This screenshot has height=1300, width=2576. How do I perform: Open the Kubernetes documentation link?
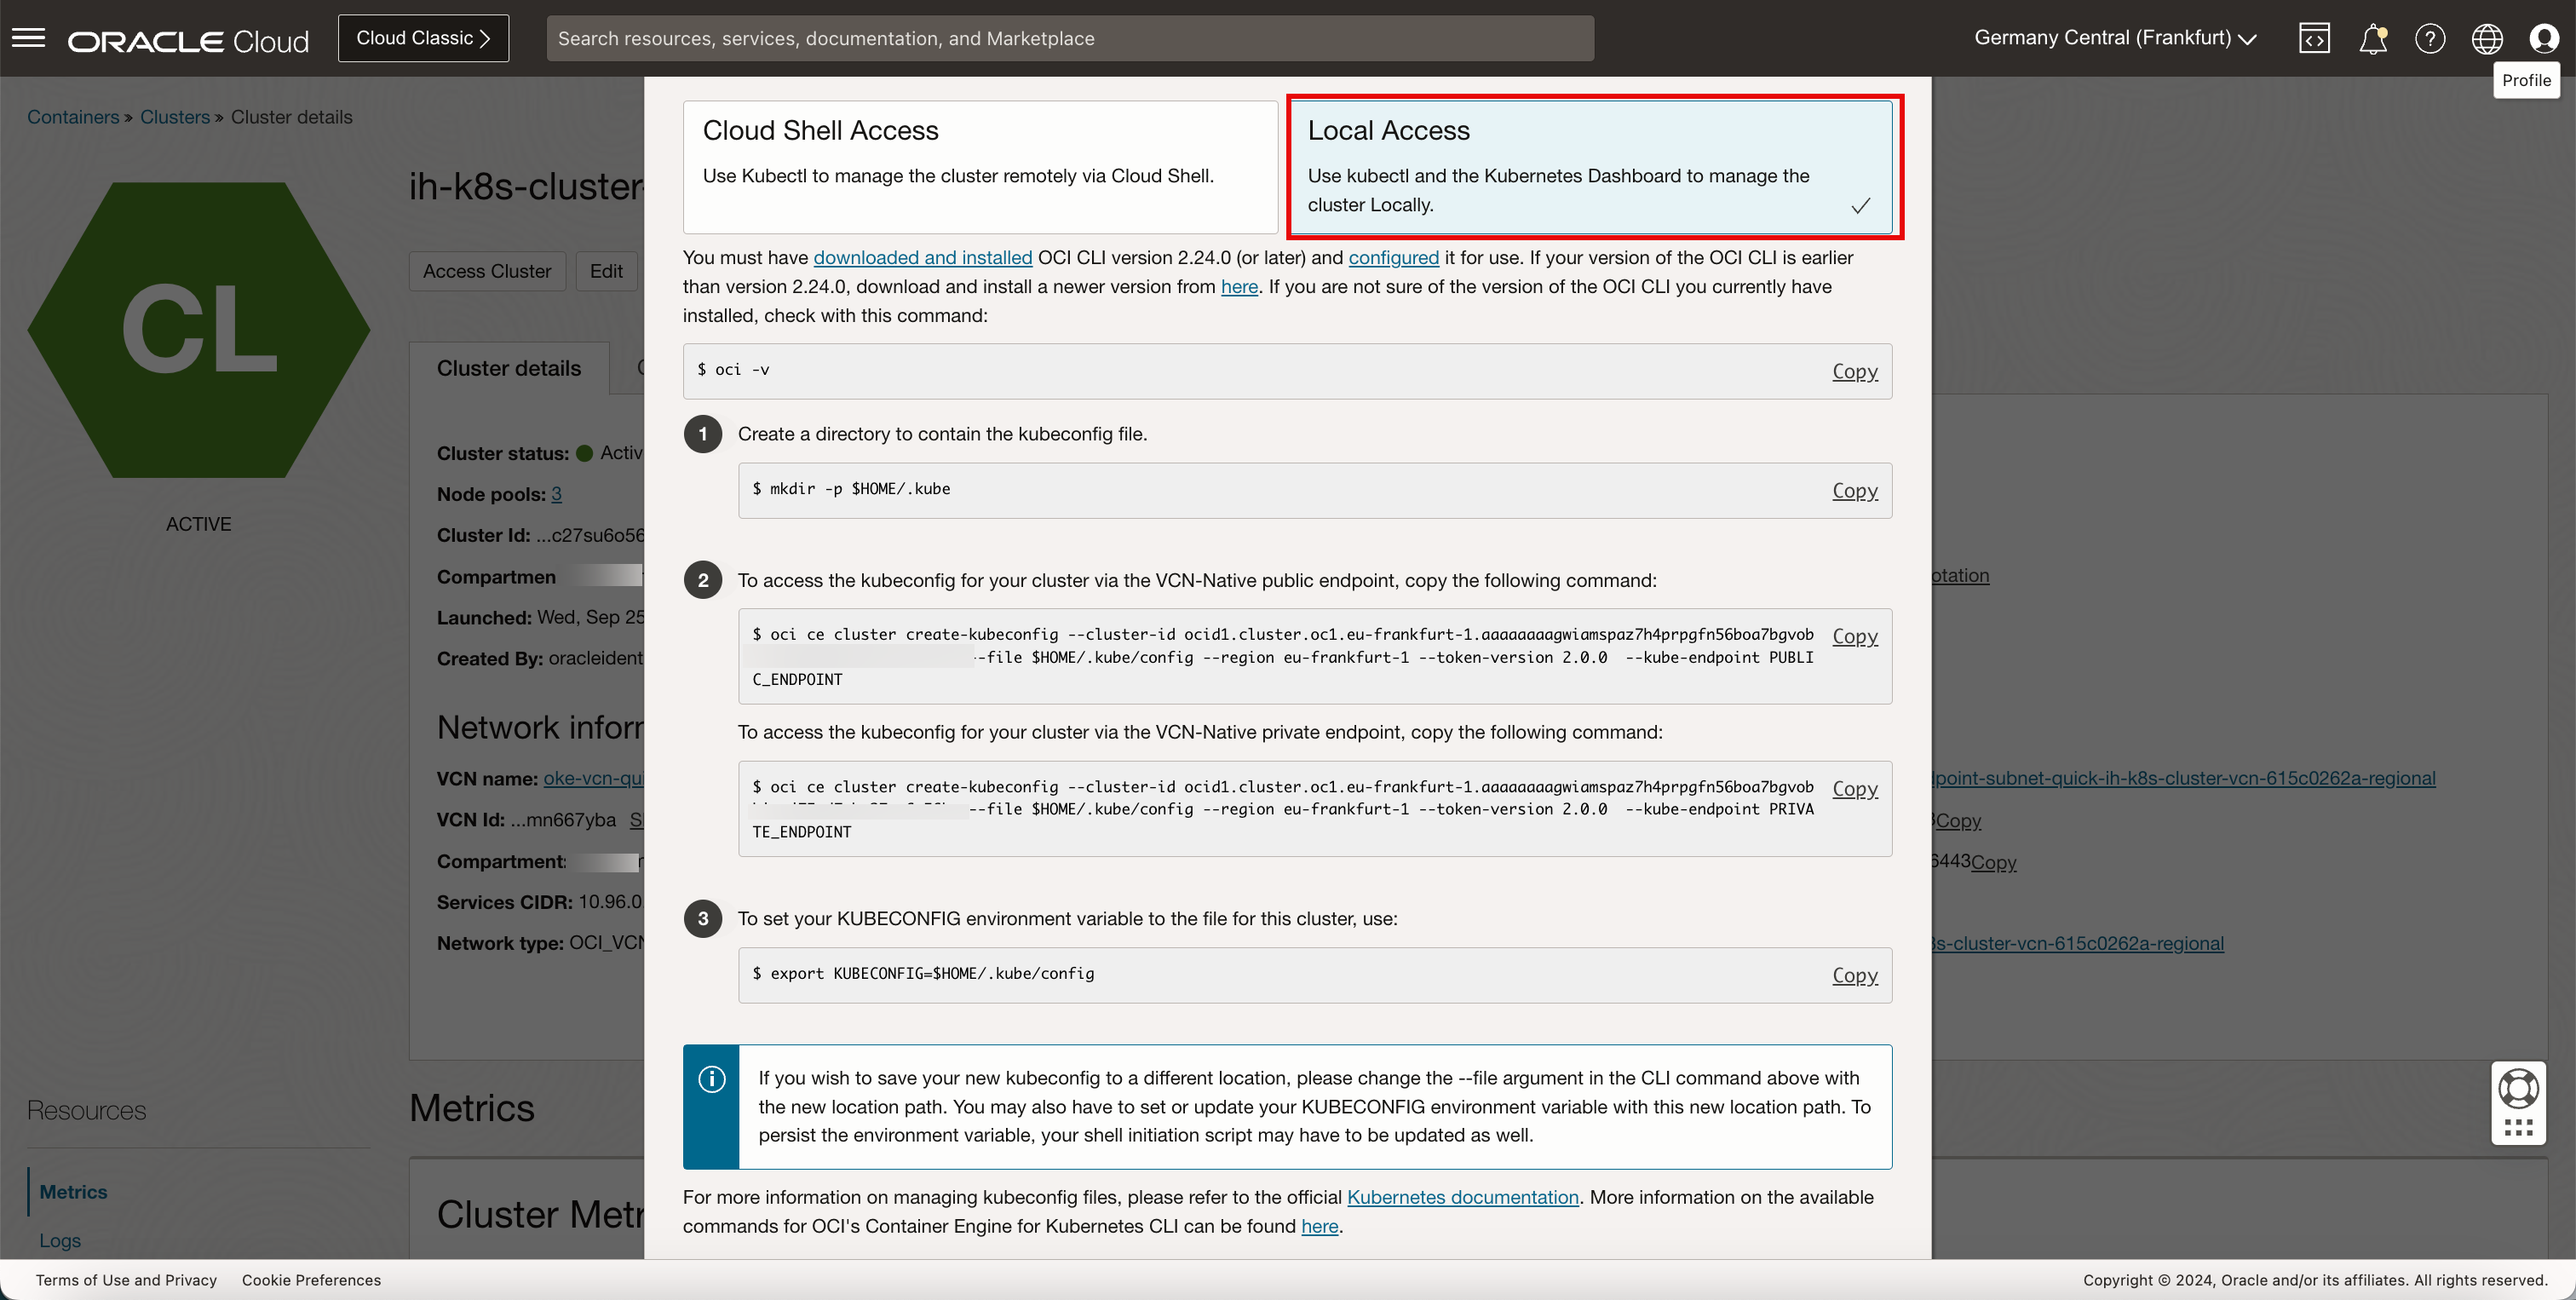pyautogui.click(x=1462, y=1197)
